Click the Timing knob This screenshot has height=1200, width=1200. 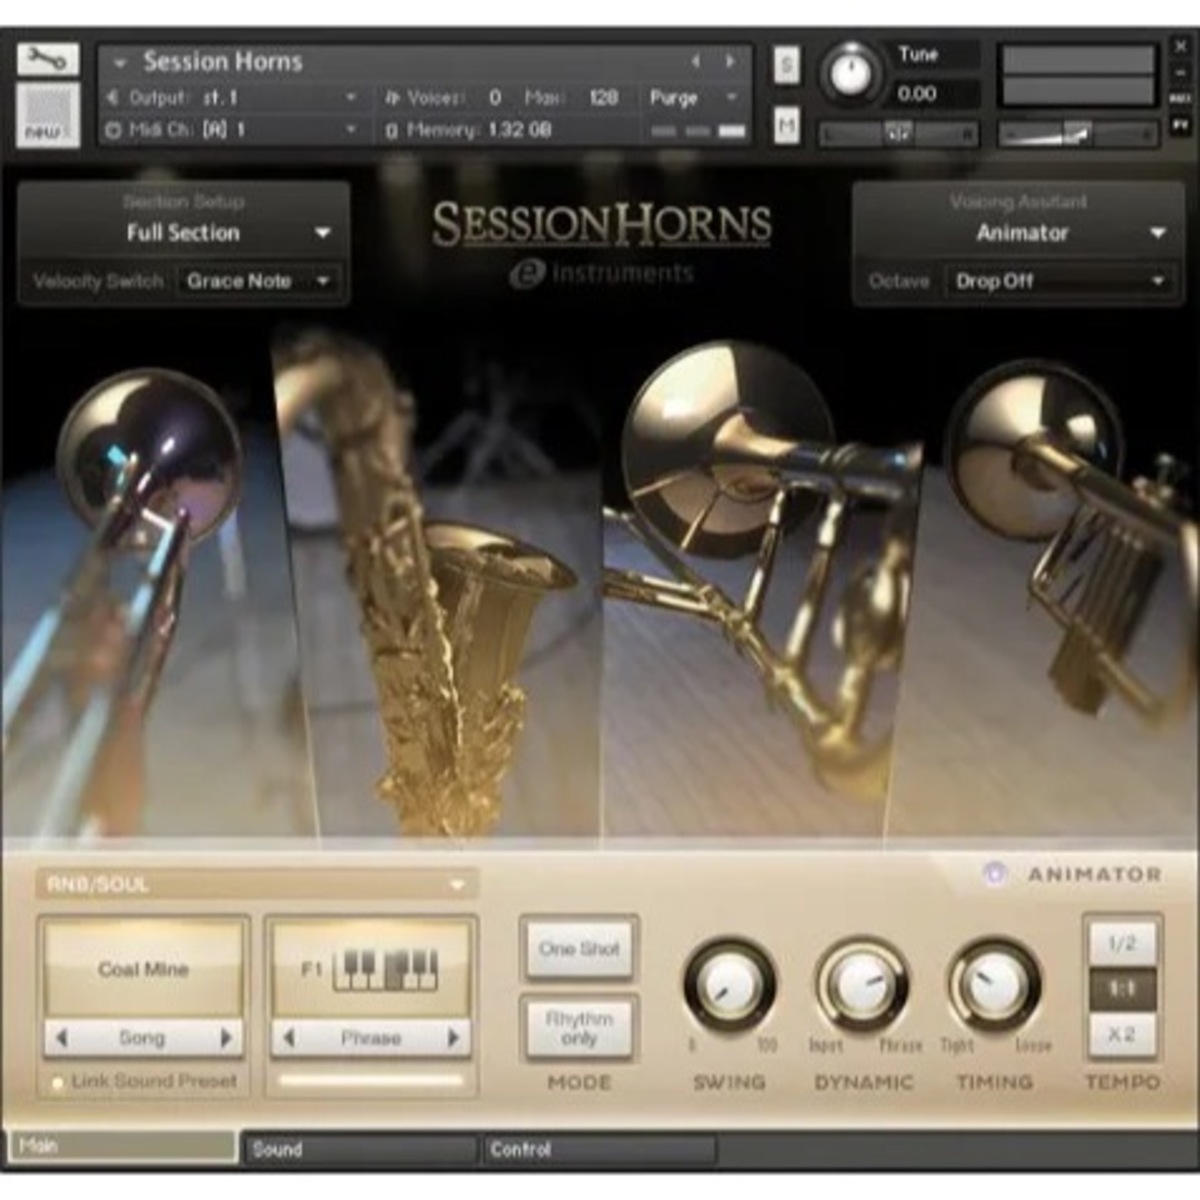coord(994,985)
